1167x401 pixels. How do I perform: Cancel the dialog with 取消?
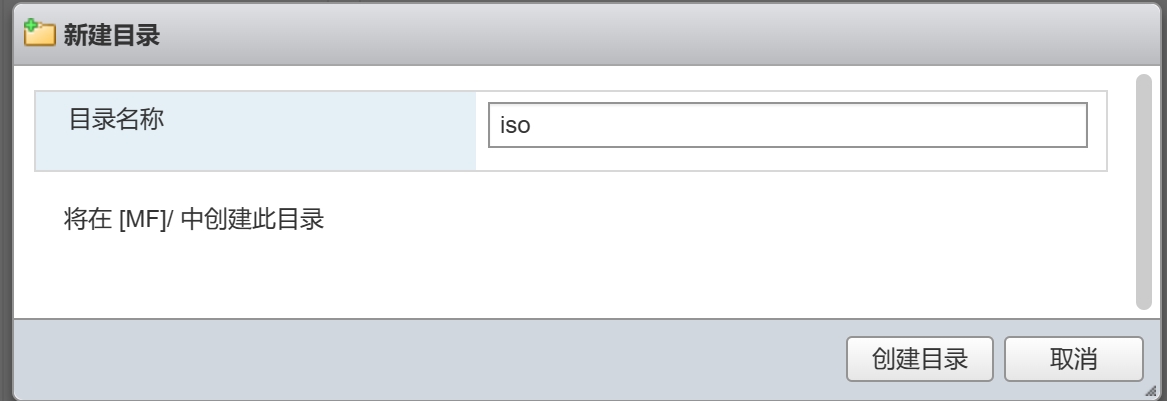pos(1073,360)
